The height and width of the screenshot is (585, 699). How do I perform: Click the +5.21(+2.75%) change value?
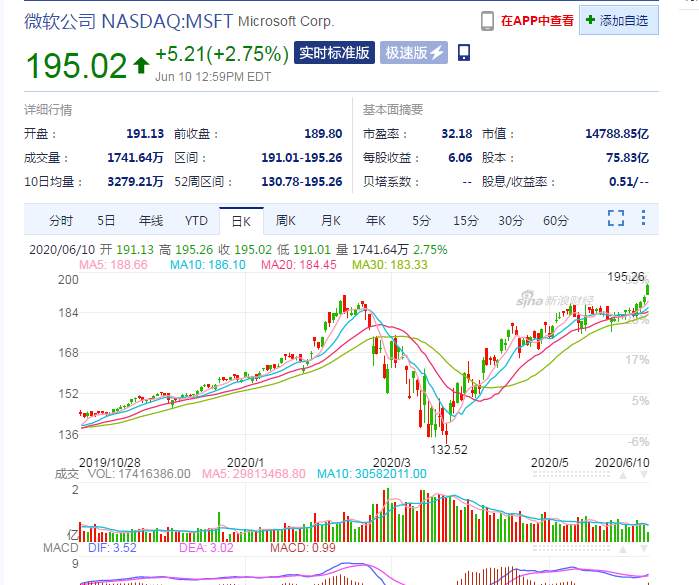coord(222,54)
